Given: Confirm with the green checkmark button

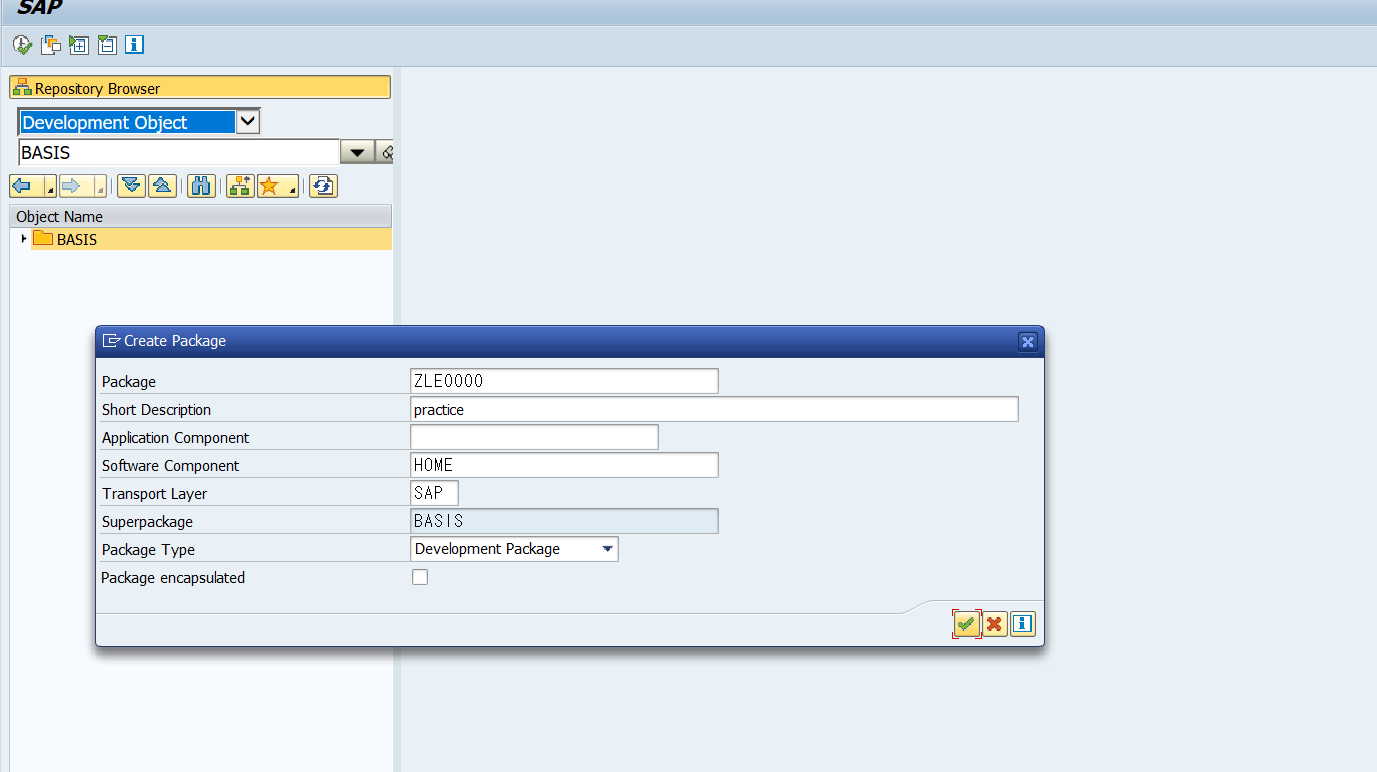Looking at the screenshot, I should coord(966,624).
